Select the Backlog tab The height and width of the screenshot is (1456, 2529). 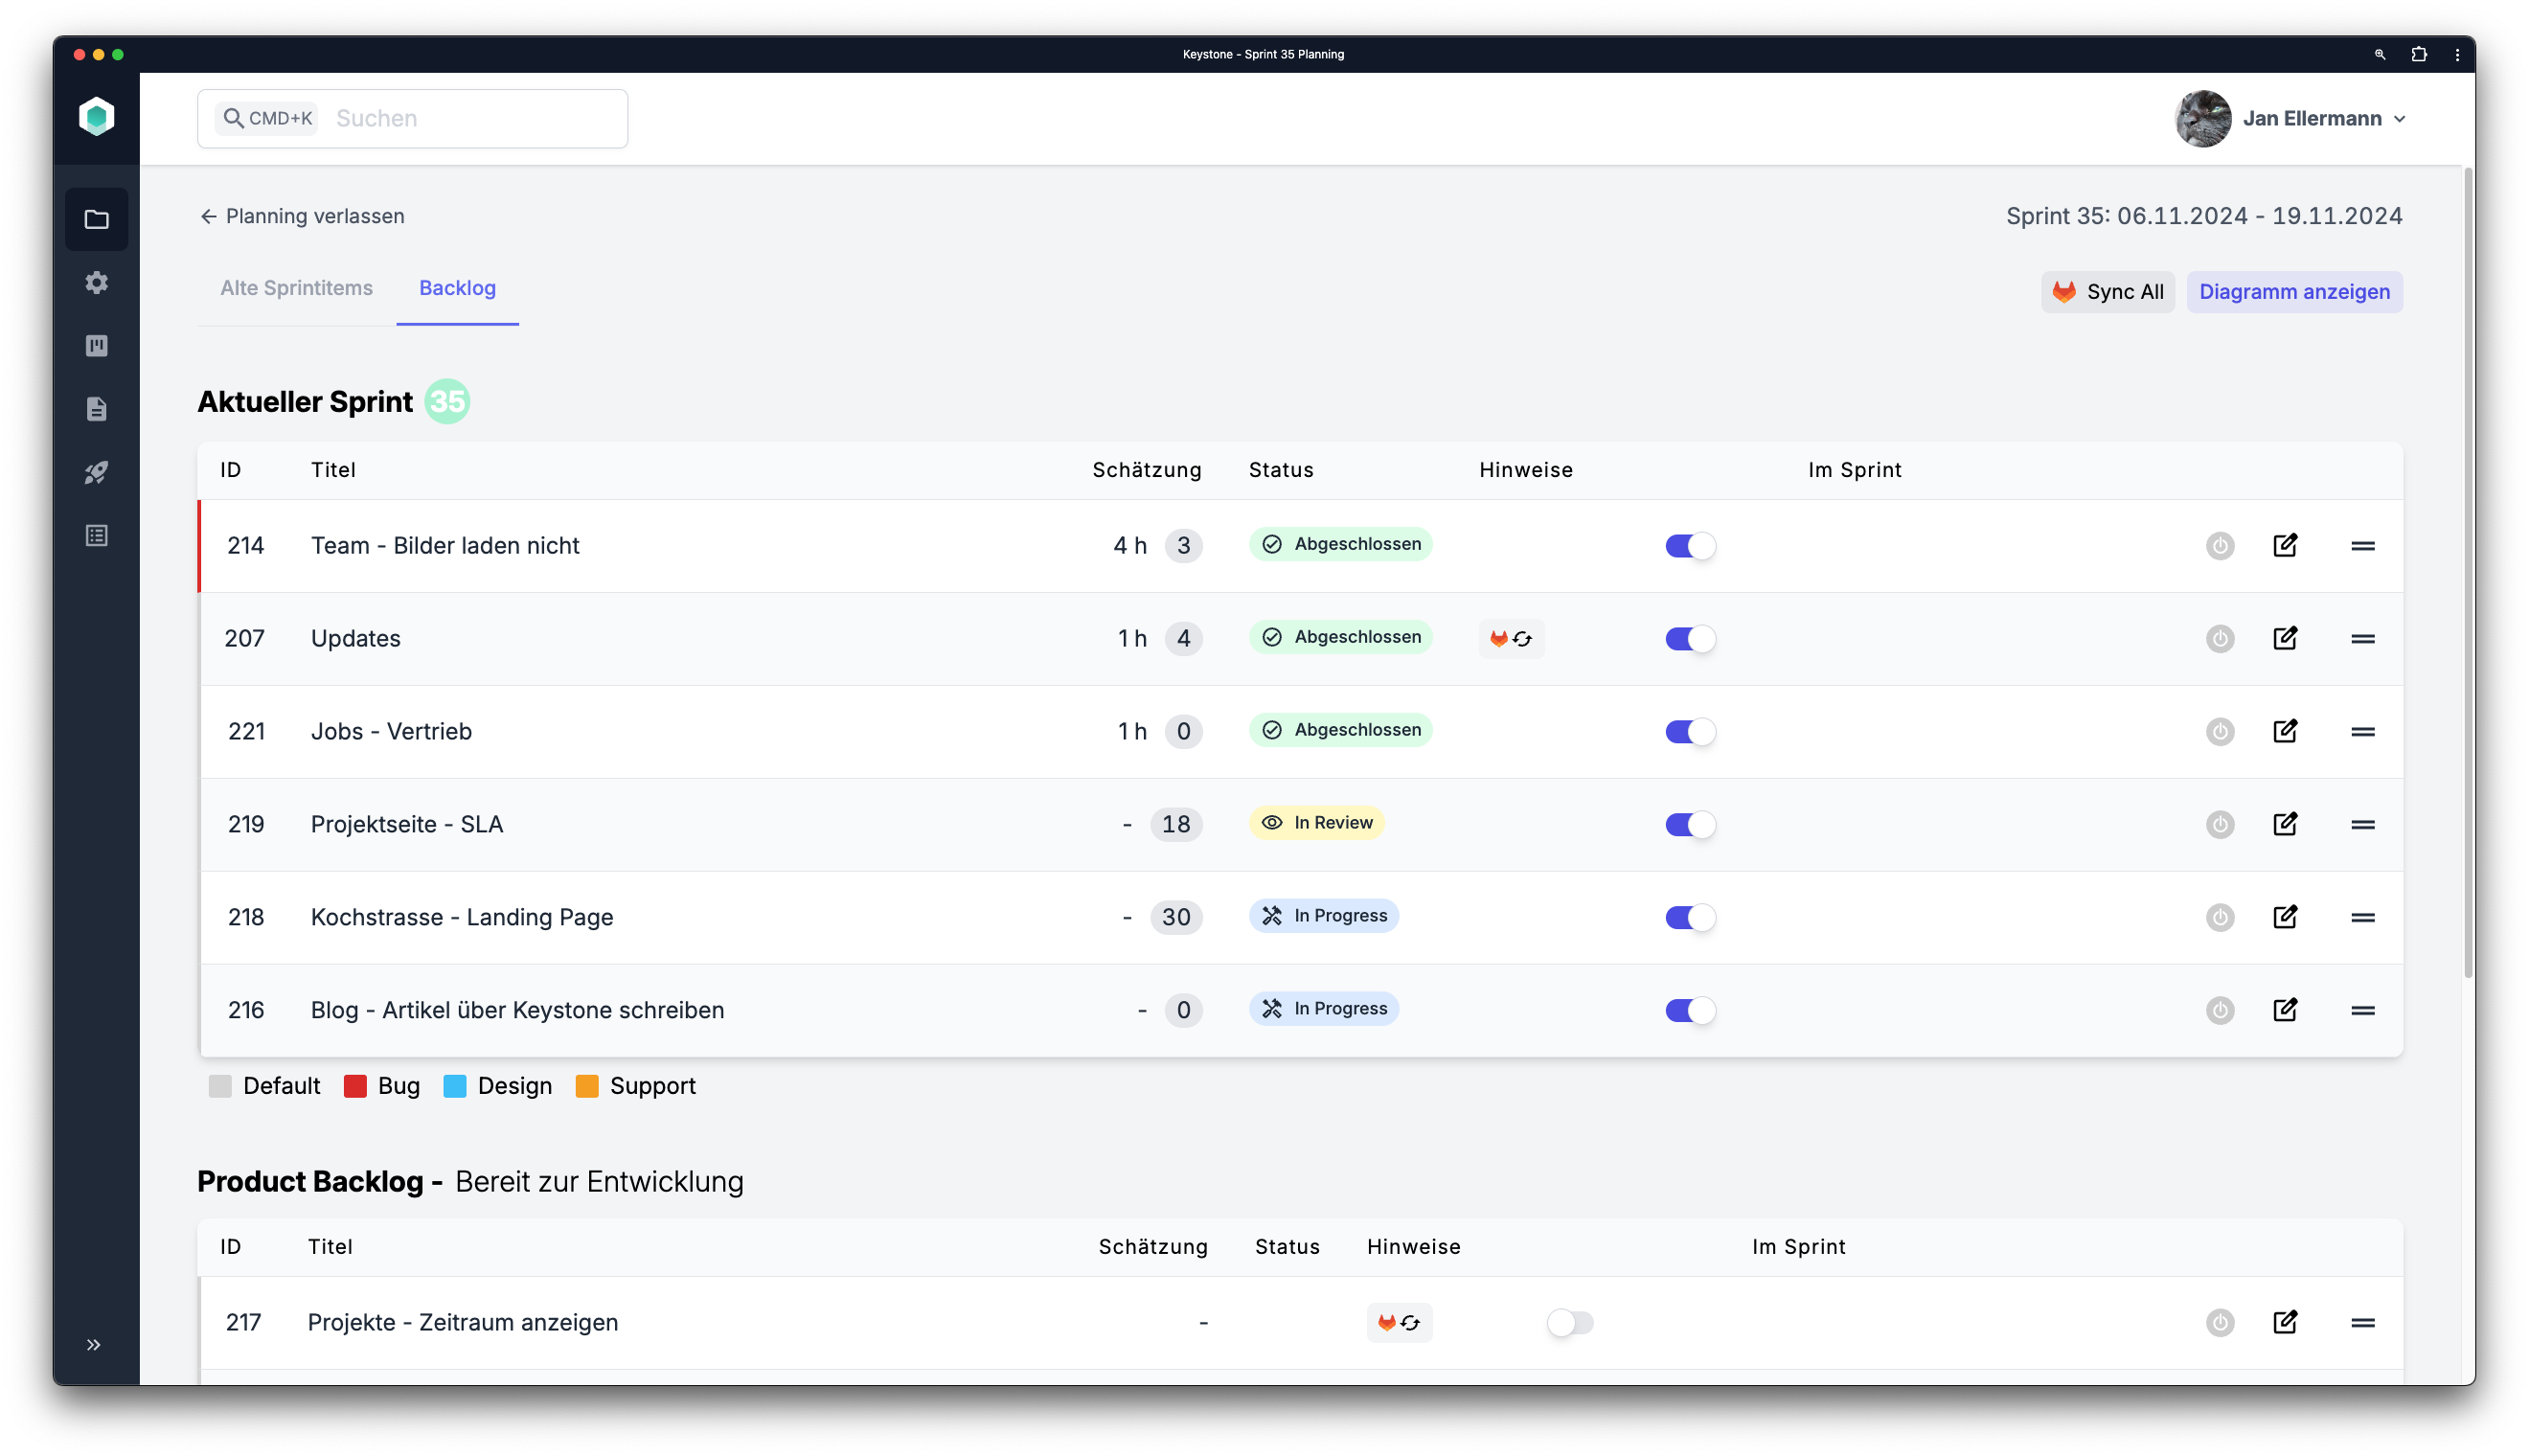pos(457,288)
